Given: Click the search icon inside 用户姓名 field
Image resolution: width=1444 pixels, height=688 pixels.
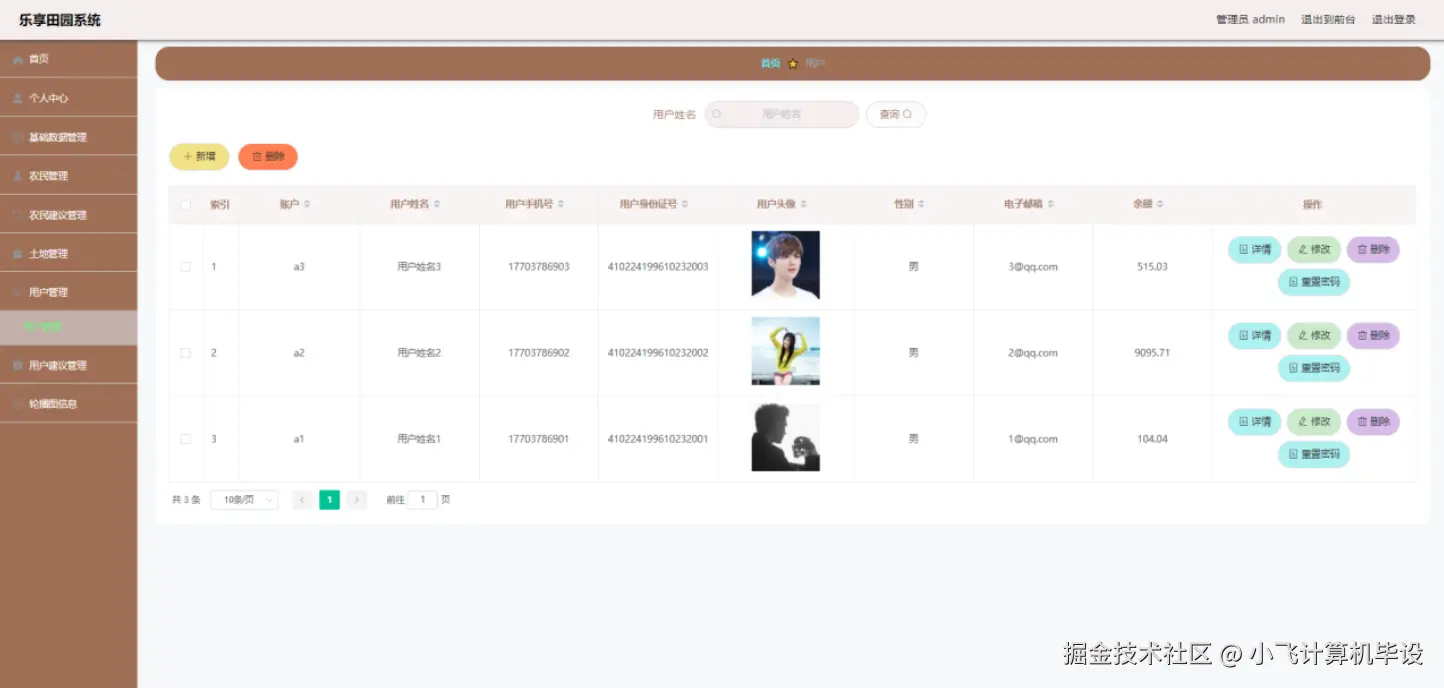Looking at the screenshot, I should point(717,114).
